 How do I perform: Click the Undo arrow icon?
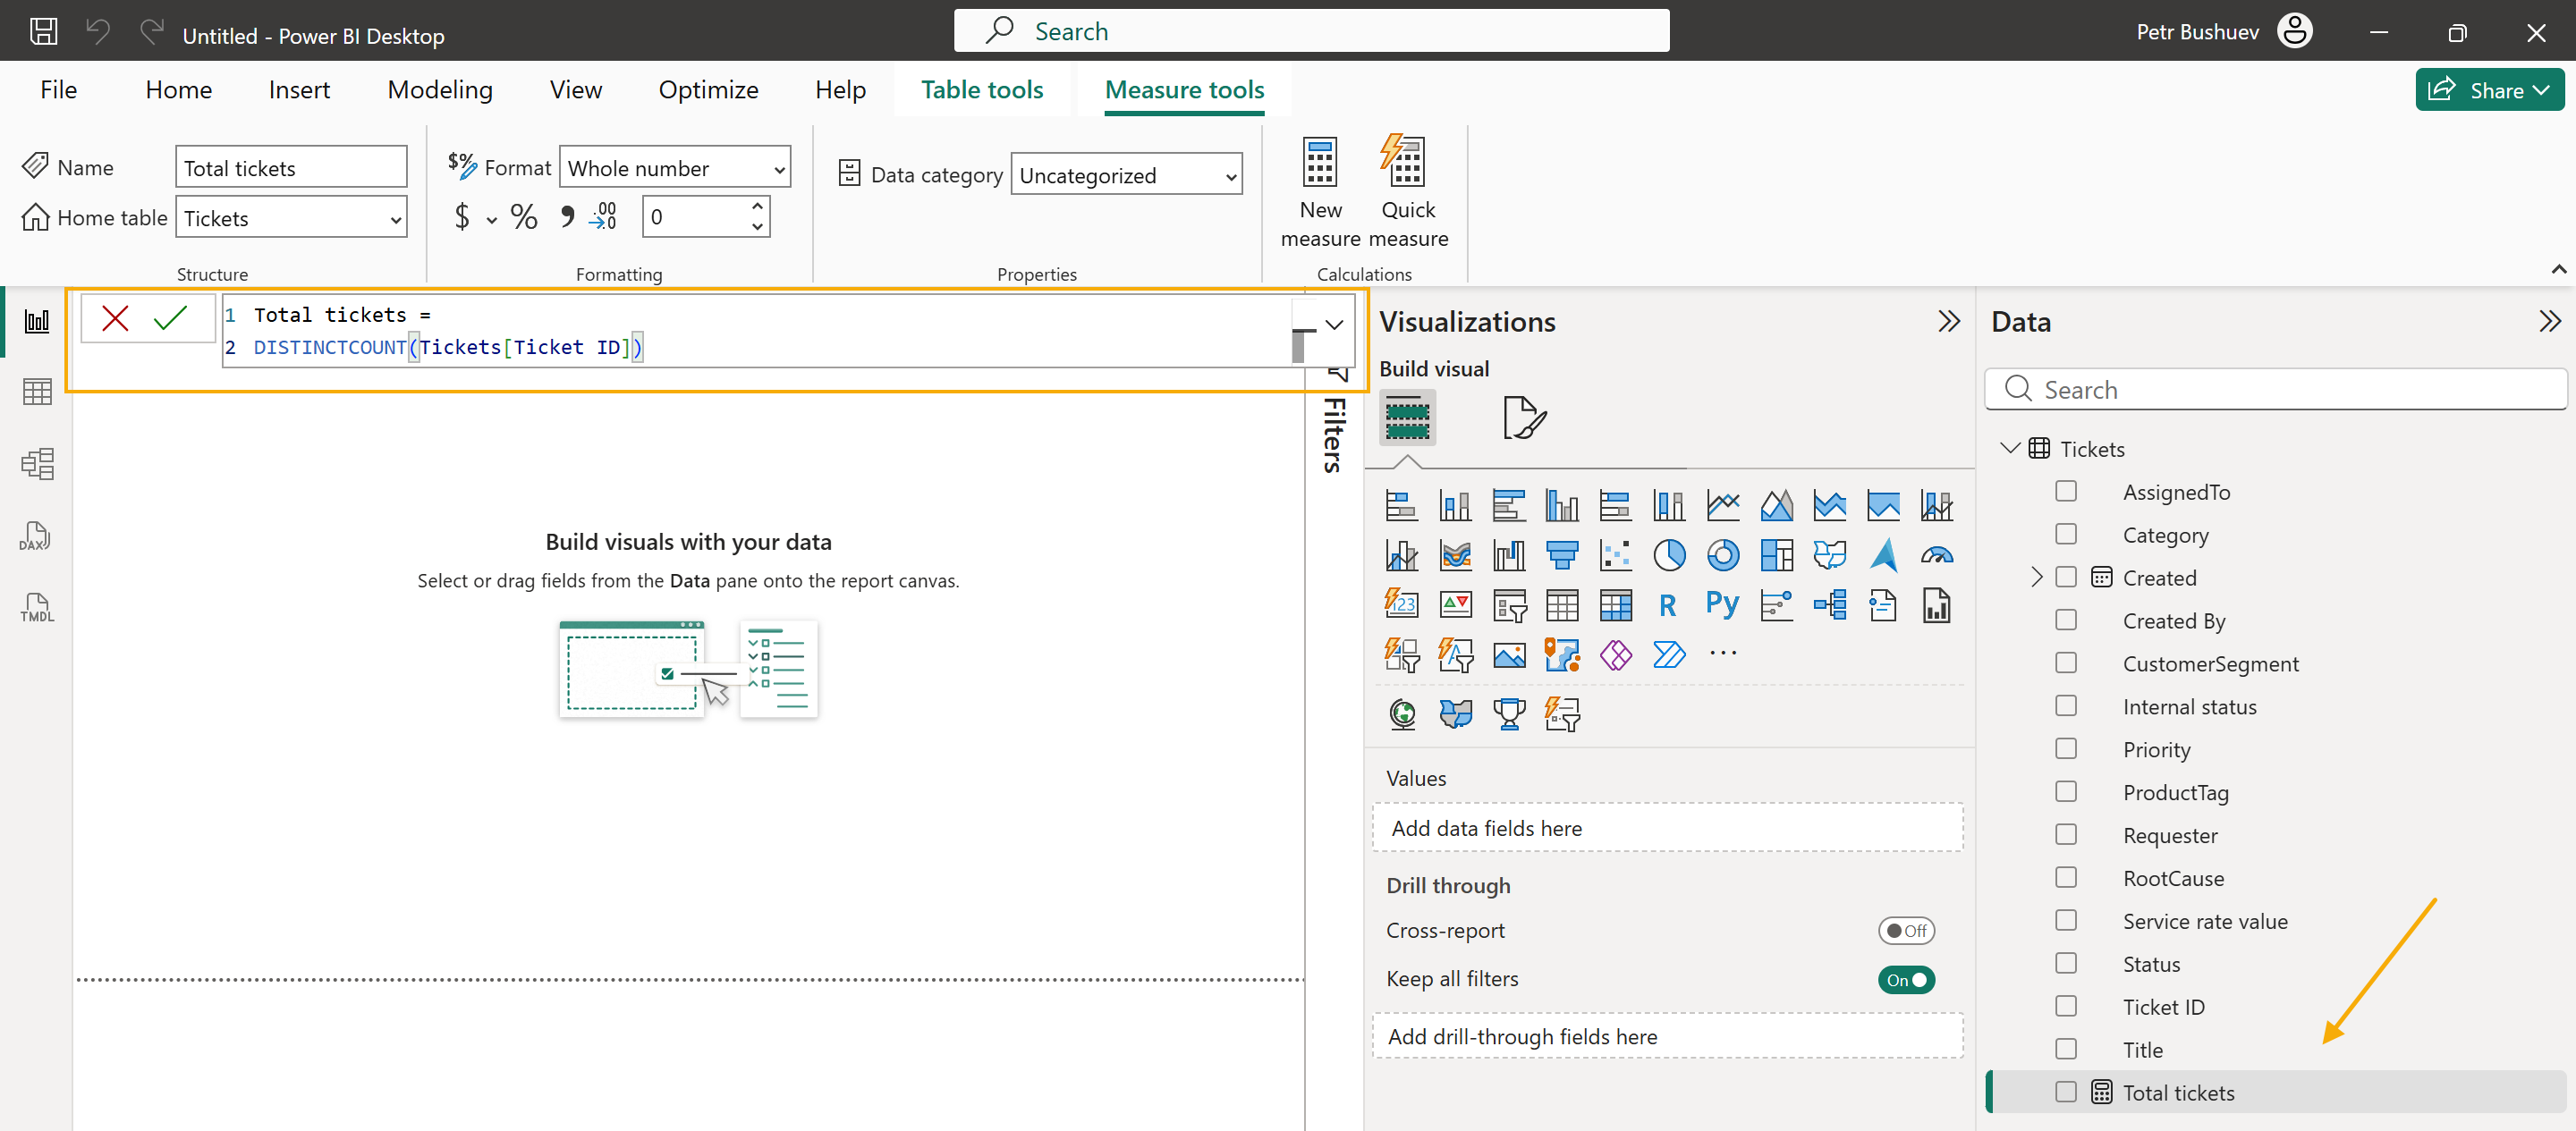[98, 31]
